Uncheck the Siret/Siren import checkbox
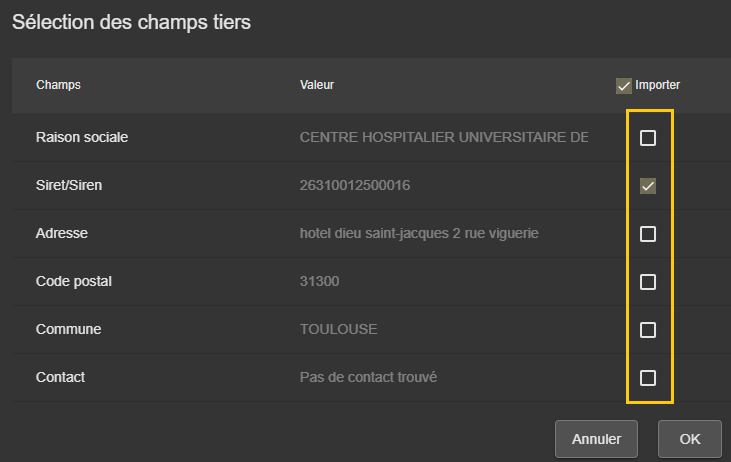The image size is (731, 462). pyautogui.click(x=648, y=186)
